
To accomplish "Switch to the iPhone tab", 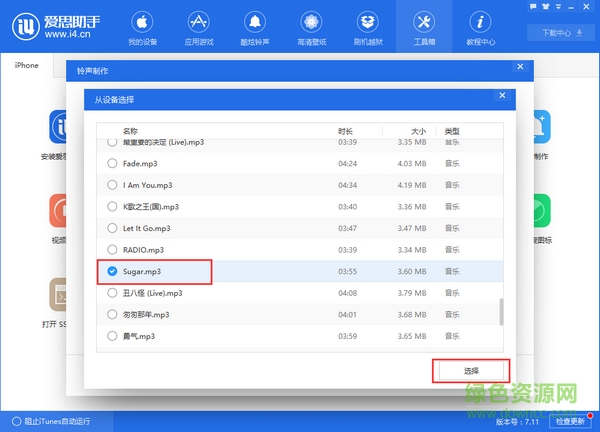I will pos(26,66).
